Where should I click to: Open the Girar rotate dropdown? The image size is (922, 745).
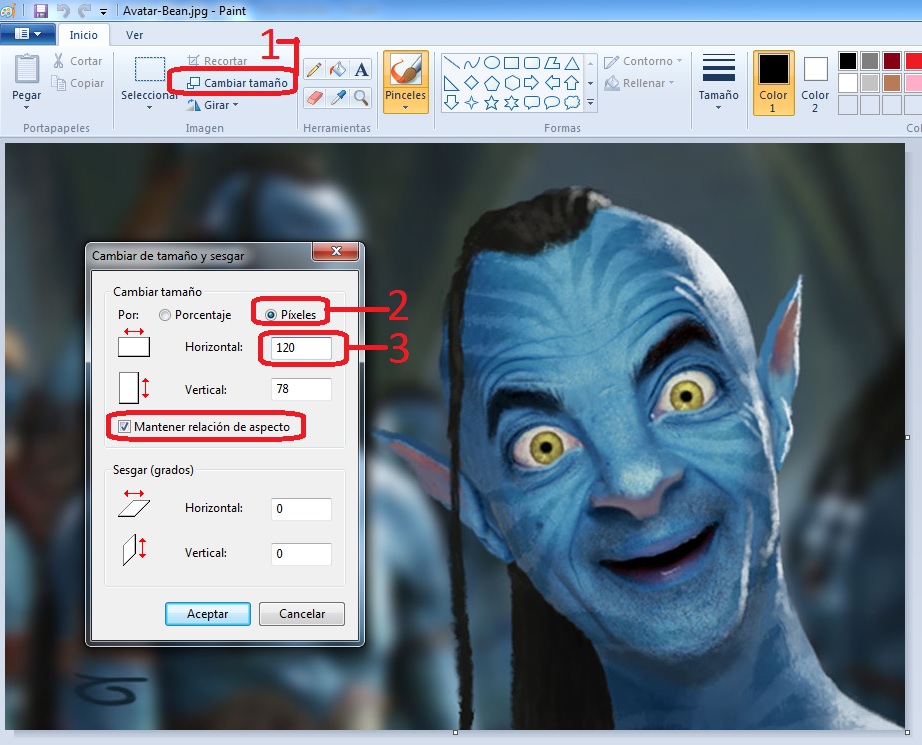pos(212,105)
